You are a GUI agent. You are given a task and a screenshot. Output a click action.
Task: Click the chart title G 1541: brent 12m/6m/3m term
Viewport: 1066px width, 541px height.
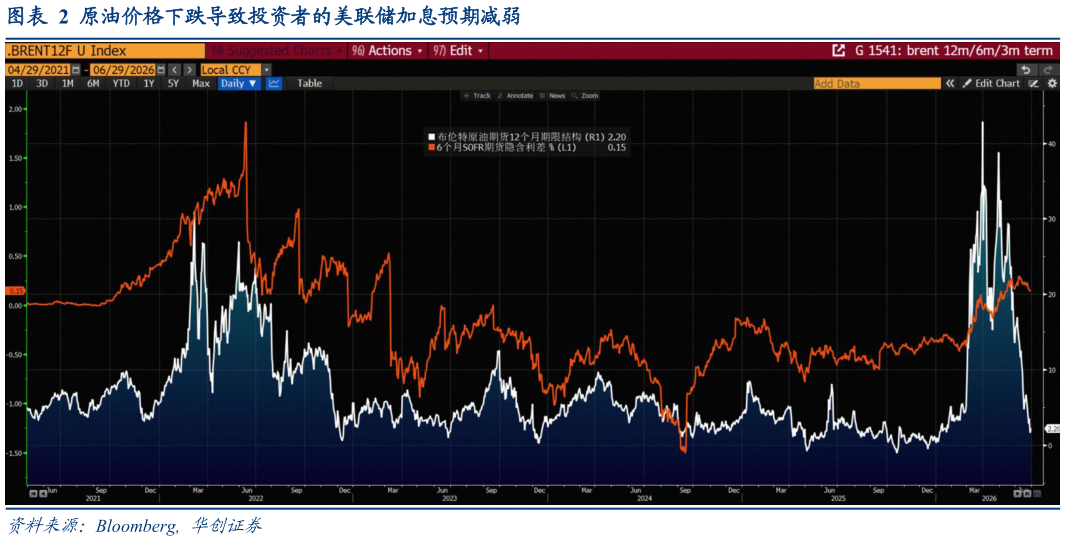pos(955,50)
